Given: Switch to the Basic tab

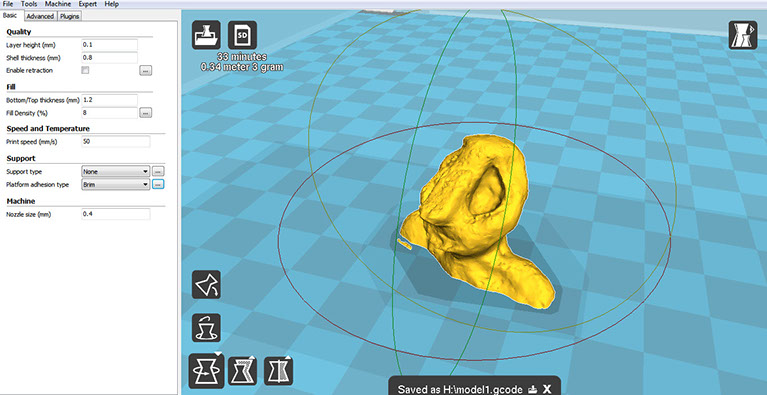Looking at the screenshot, I should tap(10, 16).
